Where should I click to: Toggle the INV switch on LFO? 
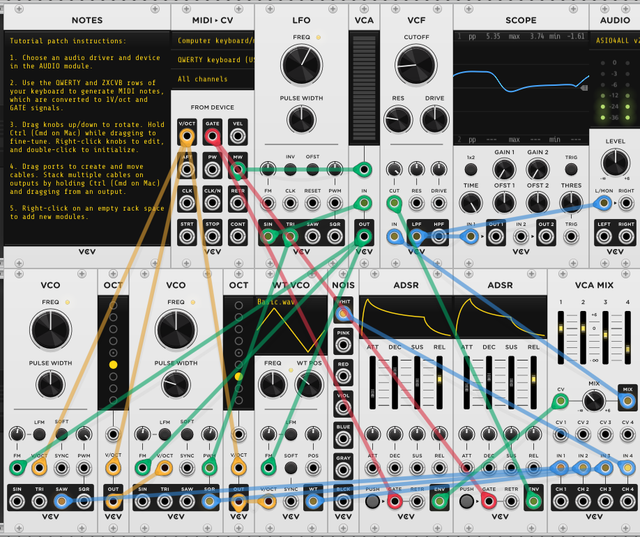tap(290, 169)
